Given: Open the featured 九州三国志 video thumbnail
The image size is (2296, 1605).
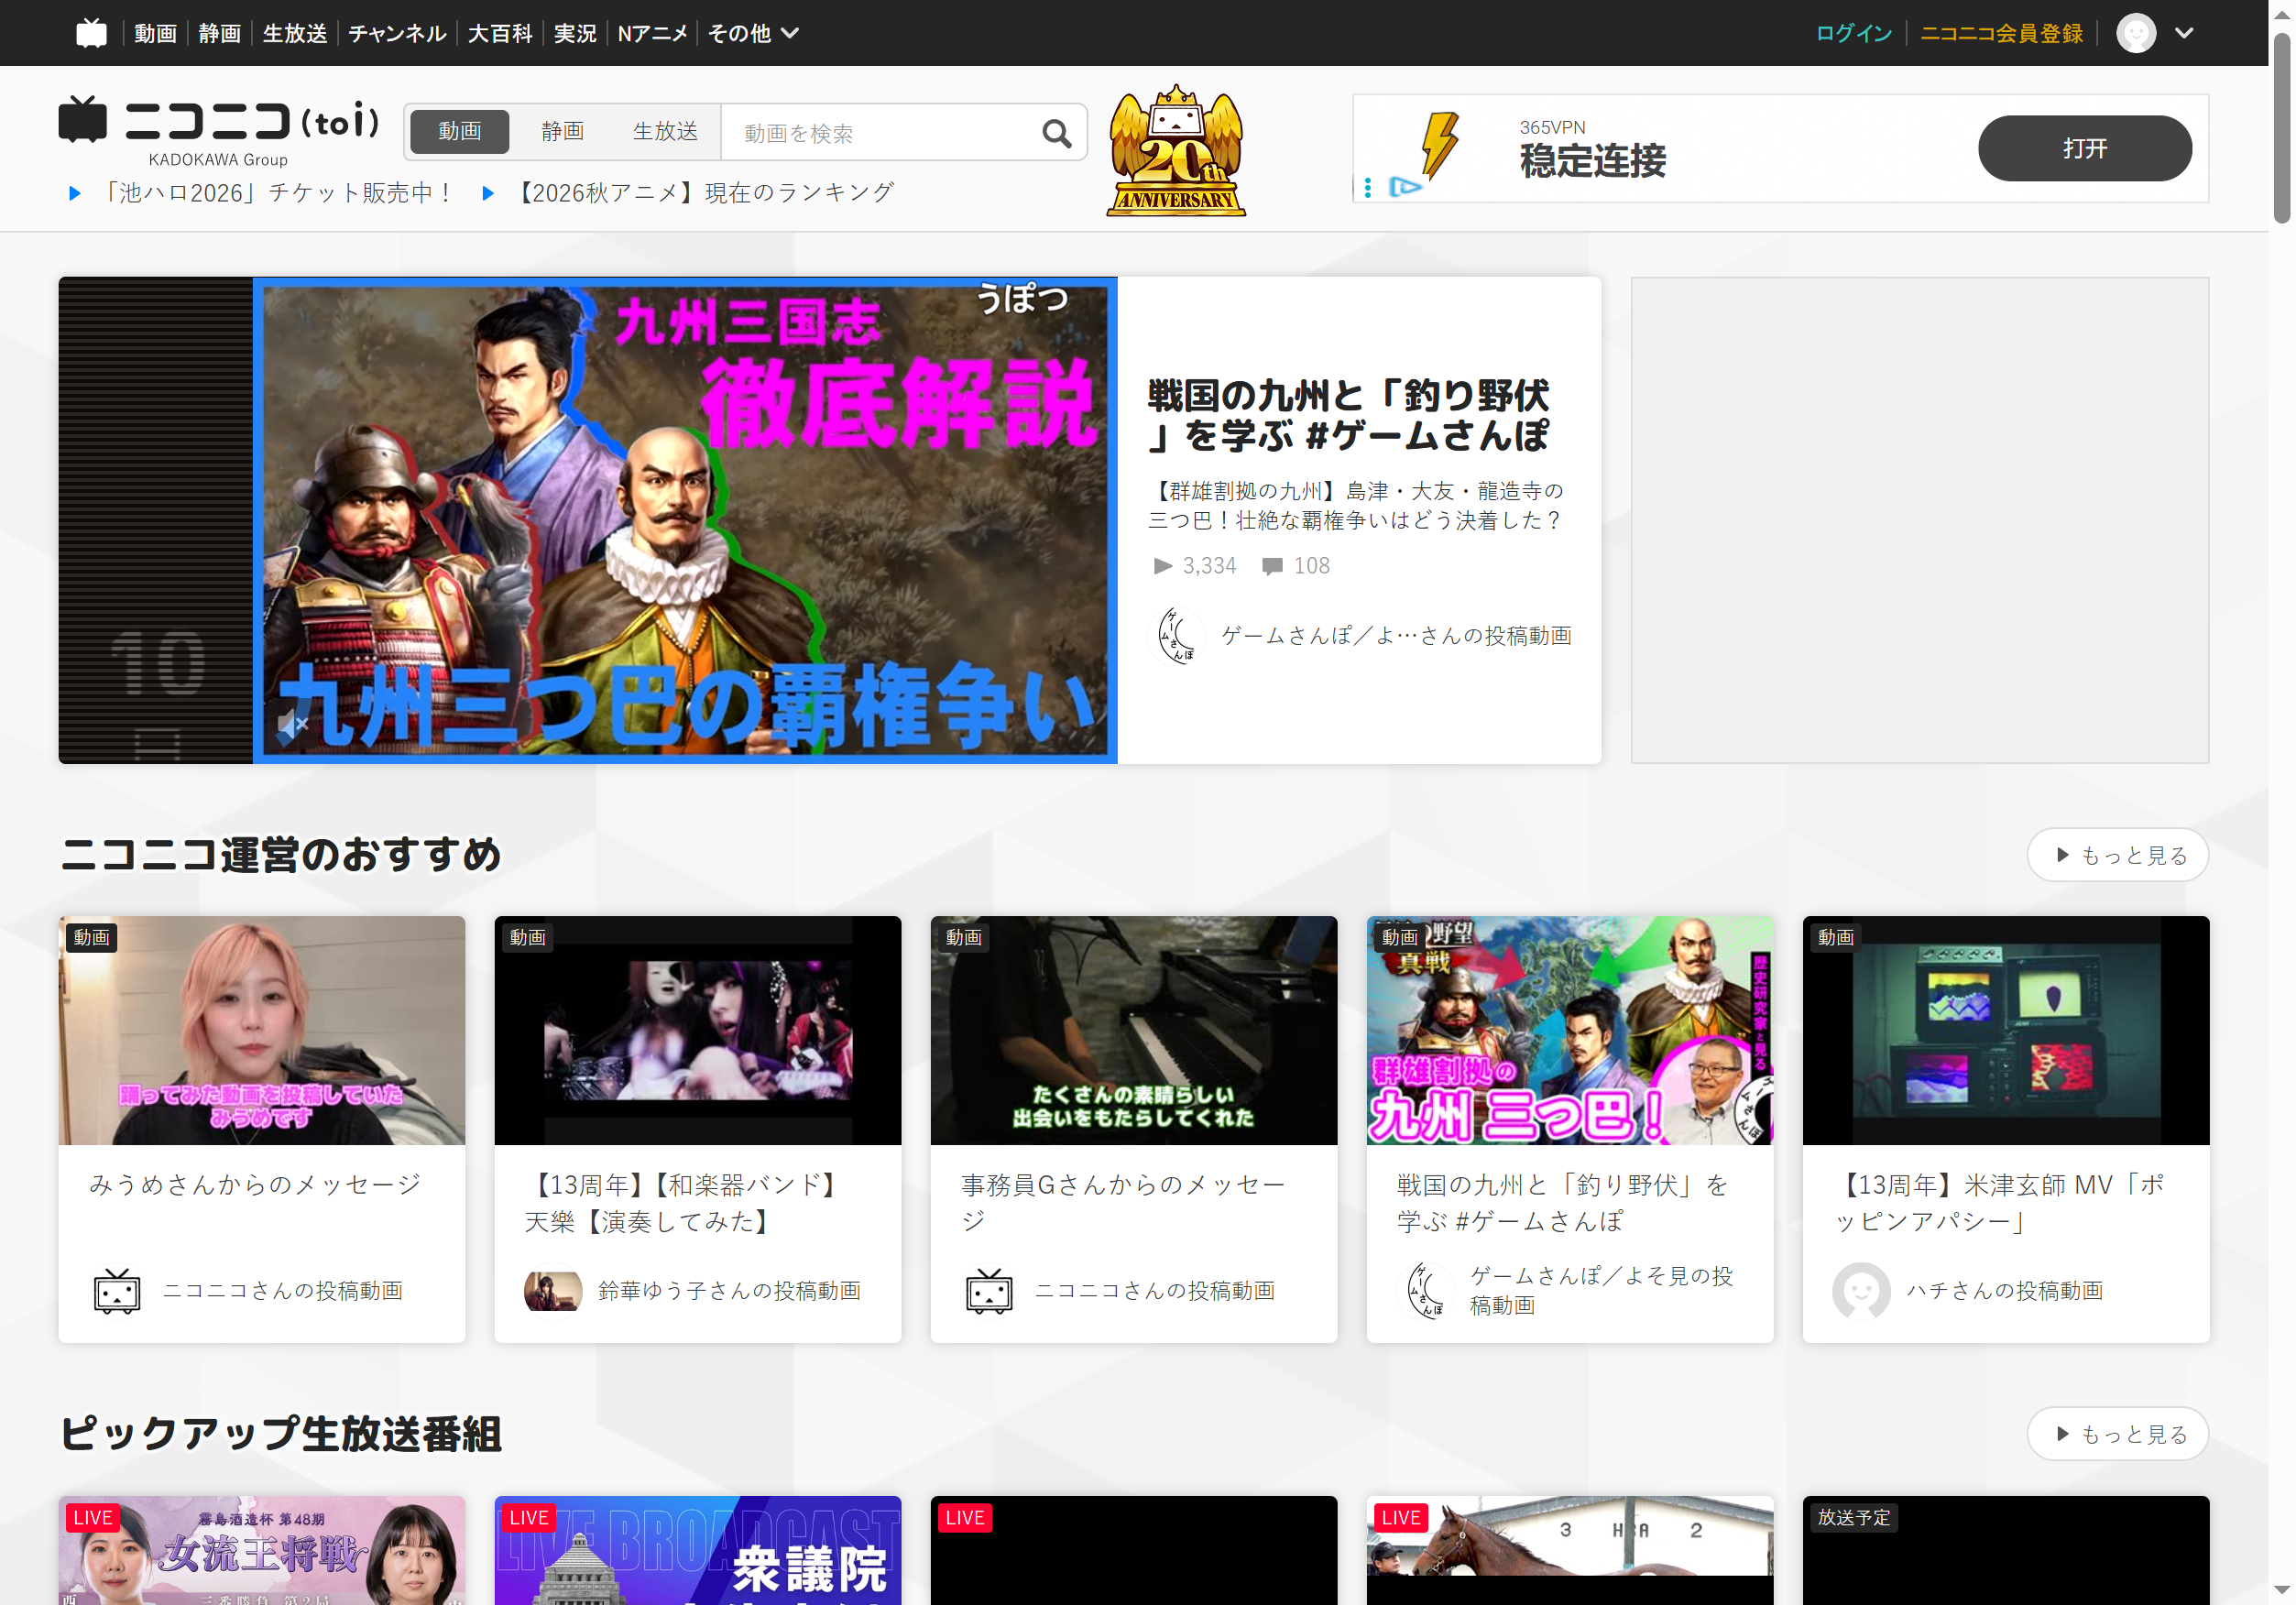Looking at the screenshot, I should 685,520.
